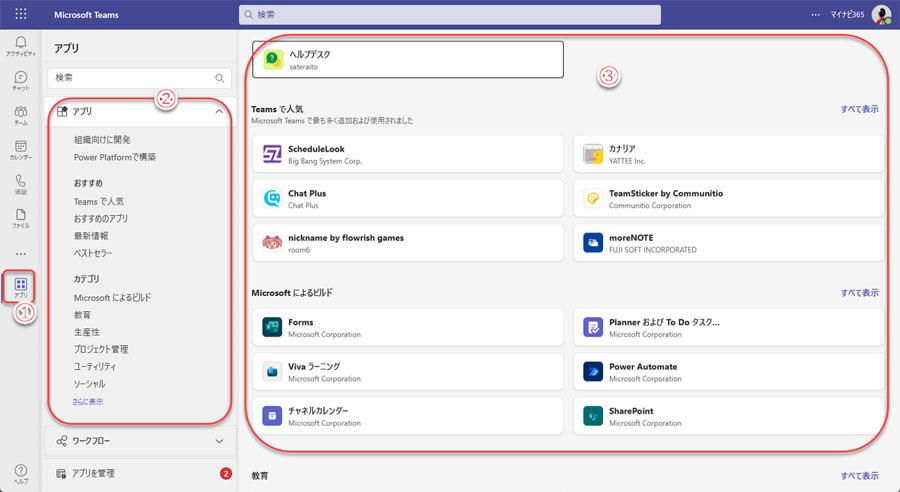Image resolution: width=900 pixels, height=492 pixels.
Task: Click さらに表示 to show more categories
Action: [88, 402]
